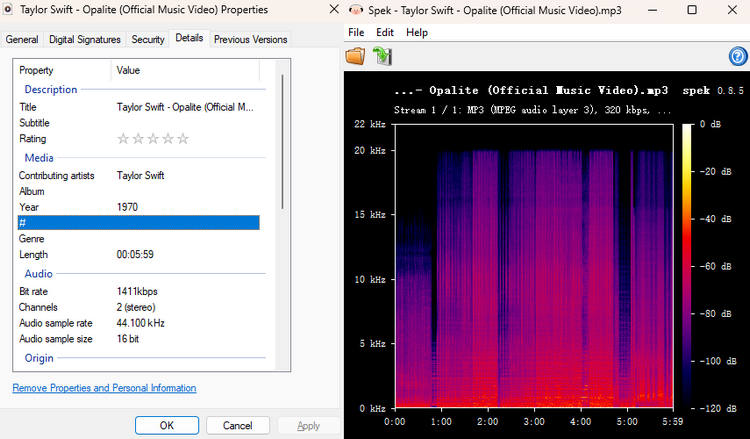Open the Help menu in Spek
The width and height of the screenshot is (750, 439).
(x=417, y=33)
